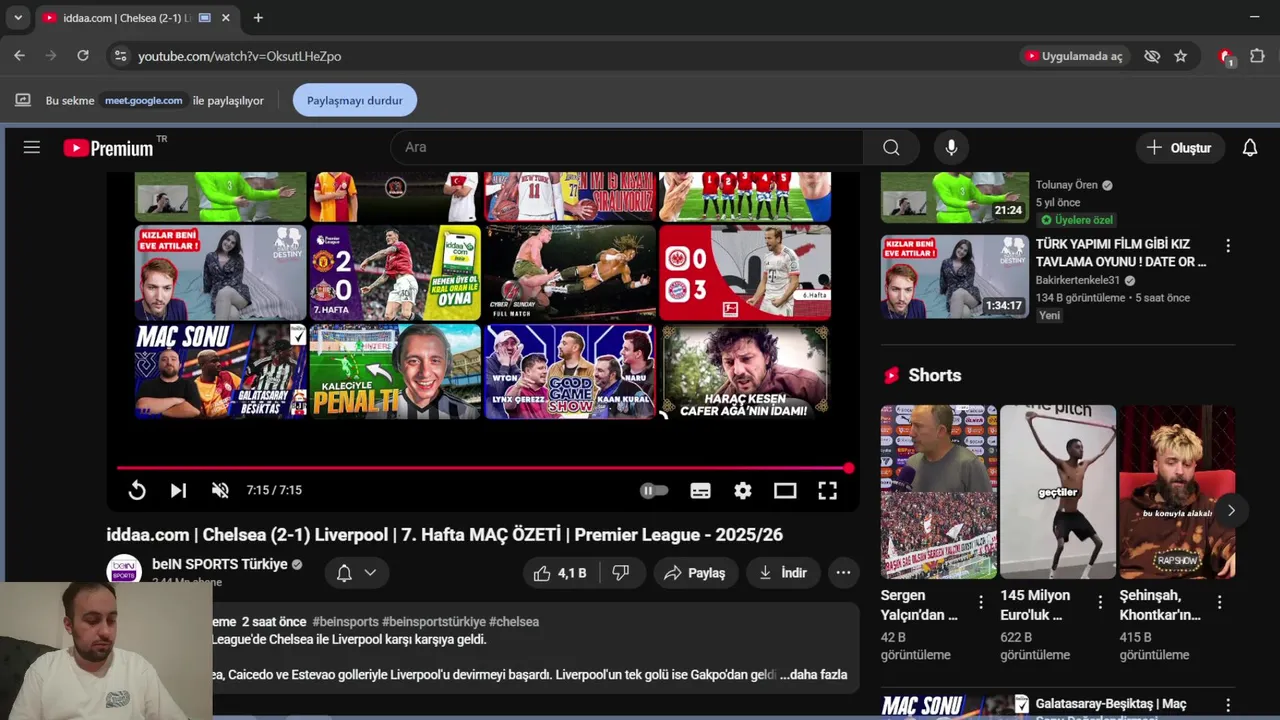The width and height of the screenshot is (1280, 720).
Task: Toggle the autoplay switch
Action: pos(654,490)
